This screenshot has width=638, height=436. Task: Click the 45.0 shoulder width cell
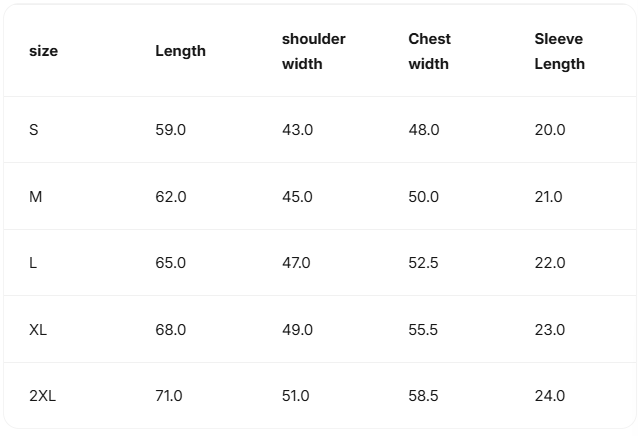tap(297, 197)
